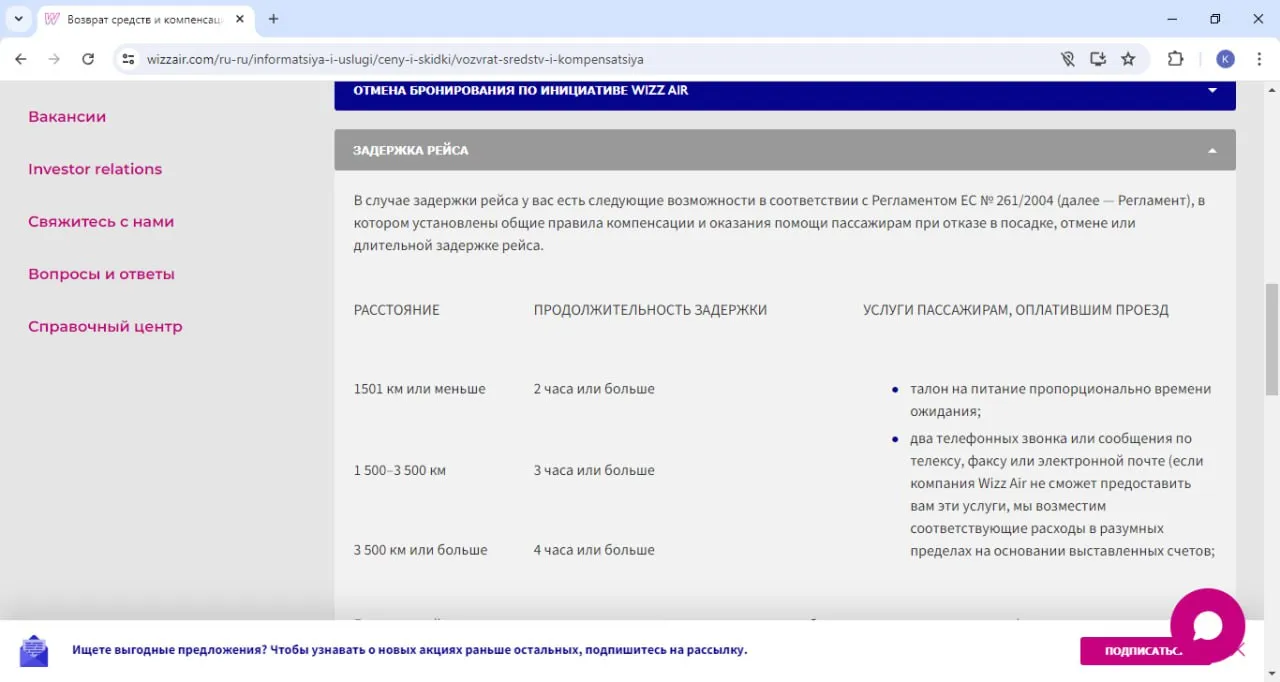
Task: Close the Wizz Air browser tab
Action: tap(240, 19)
